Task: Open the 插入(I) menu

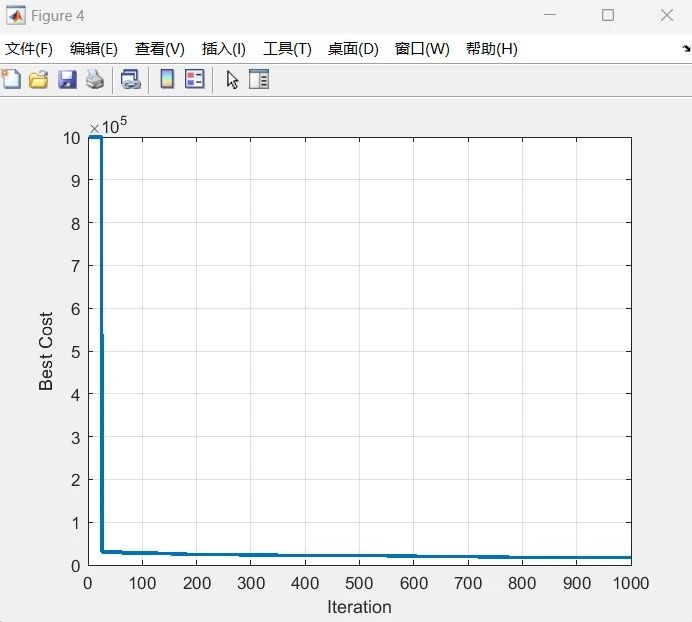Action: point(224,49)
